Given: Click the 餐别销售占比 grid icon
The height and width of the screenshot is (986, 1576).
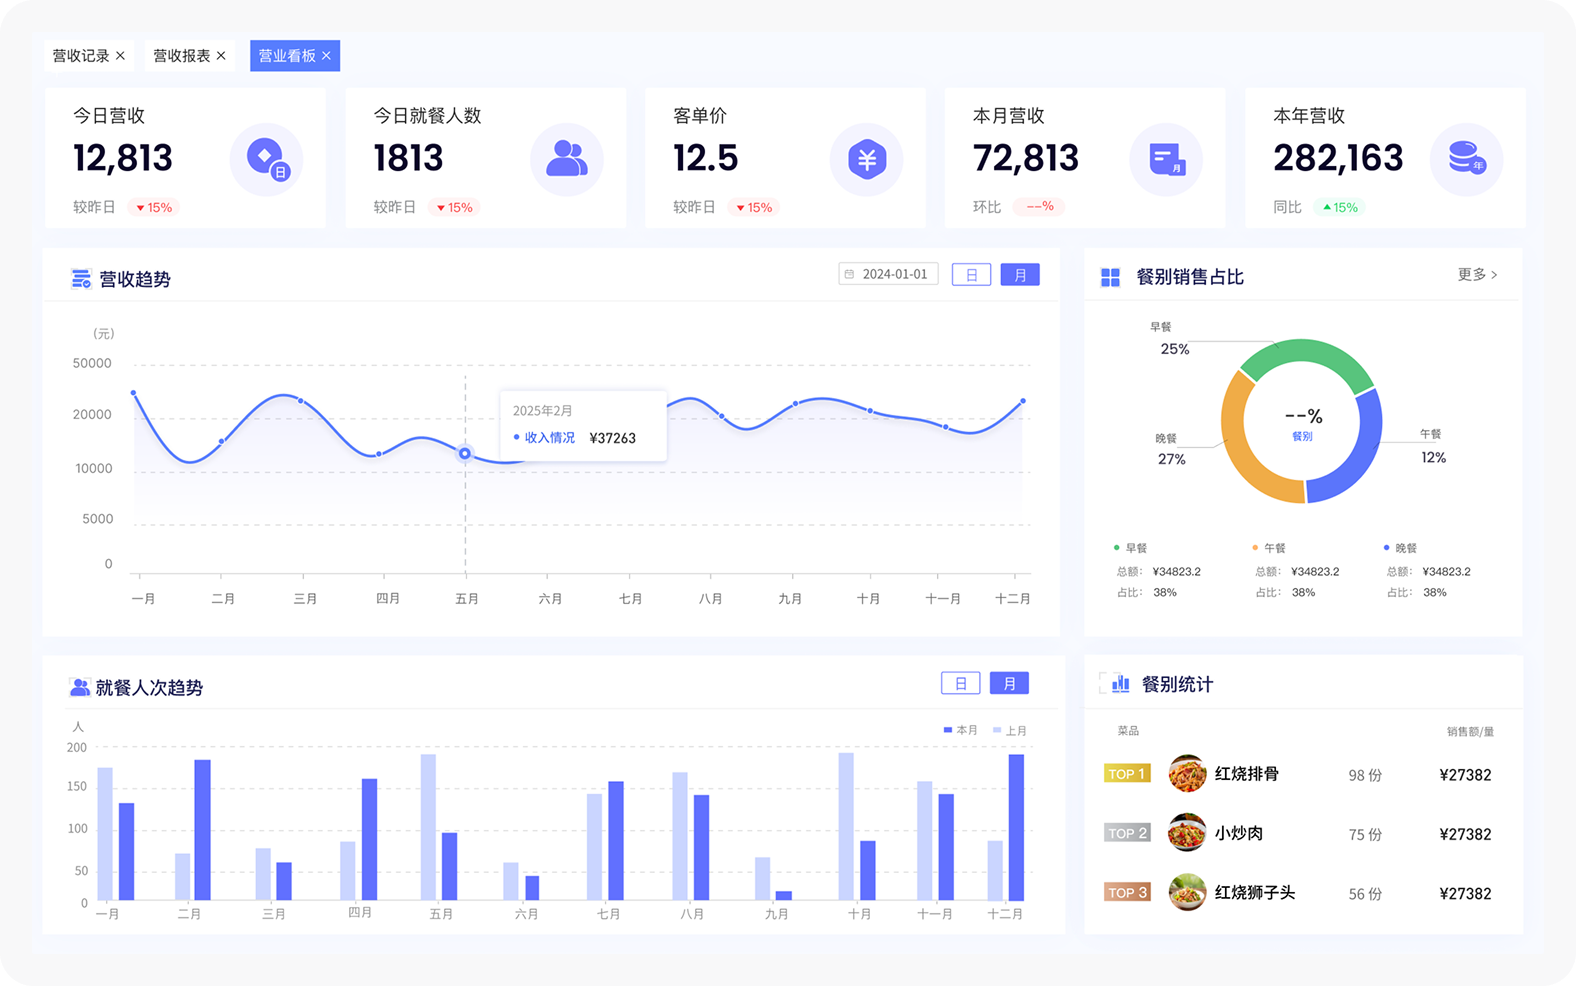Looking at the screenshot, I should 1110,277.
